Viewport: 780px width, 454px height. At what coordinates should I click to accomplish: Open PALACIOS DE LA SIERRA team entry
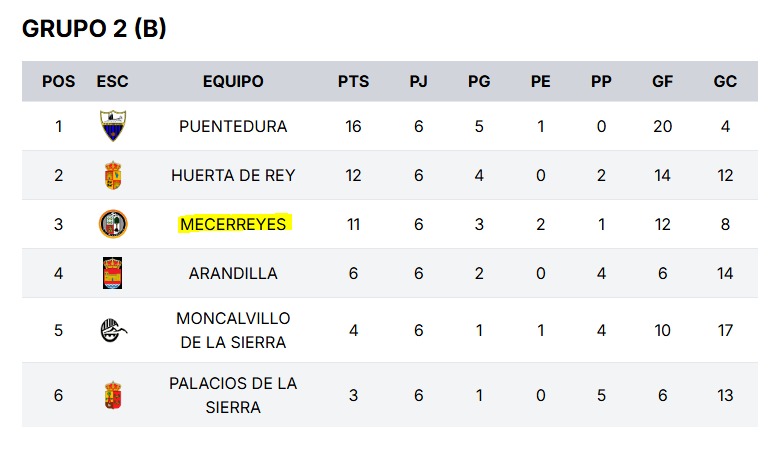pos(233,395)
